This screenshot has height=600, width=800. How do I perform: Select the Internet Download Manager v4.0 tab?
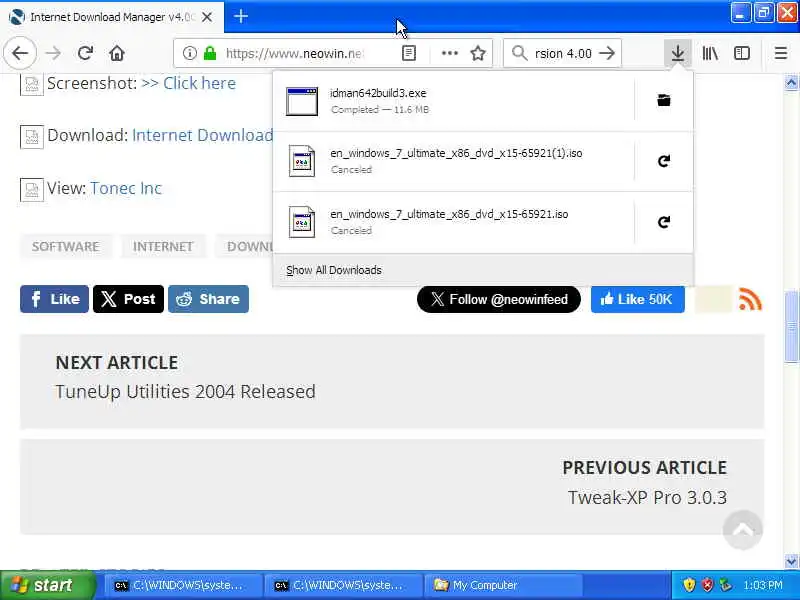[x=112, y=17]
